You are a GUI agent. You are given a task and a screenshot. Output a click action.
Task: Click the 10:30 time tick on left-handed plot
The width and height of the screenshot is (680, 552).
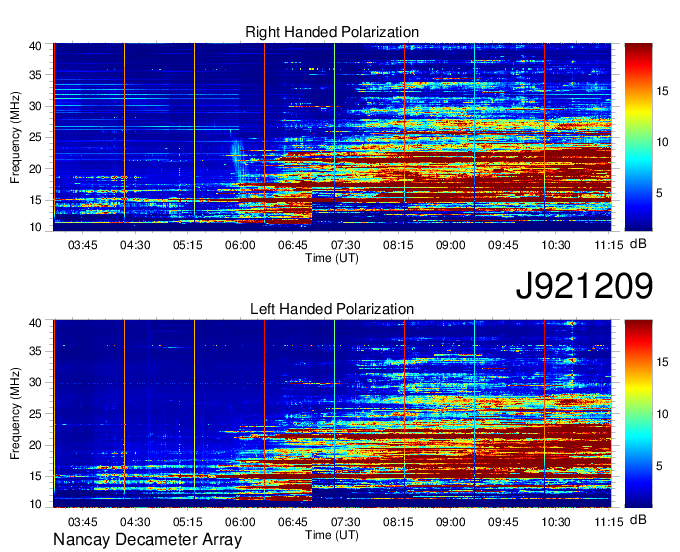[x=556, y=521]
